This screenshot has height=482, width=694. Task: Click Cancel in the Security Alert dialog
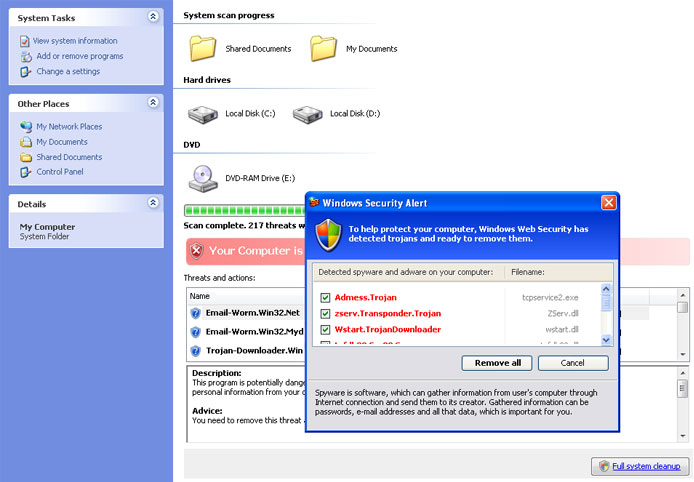[x=573, y=363]
